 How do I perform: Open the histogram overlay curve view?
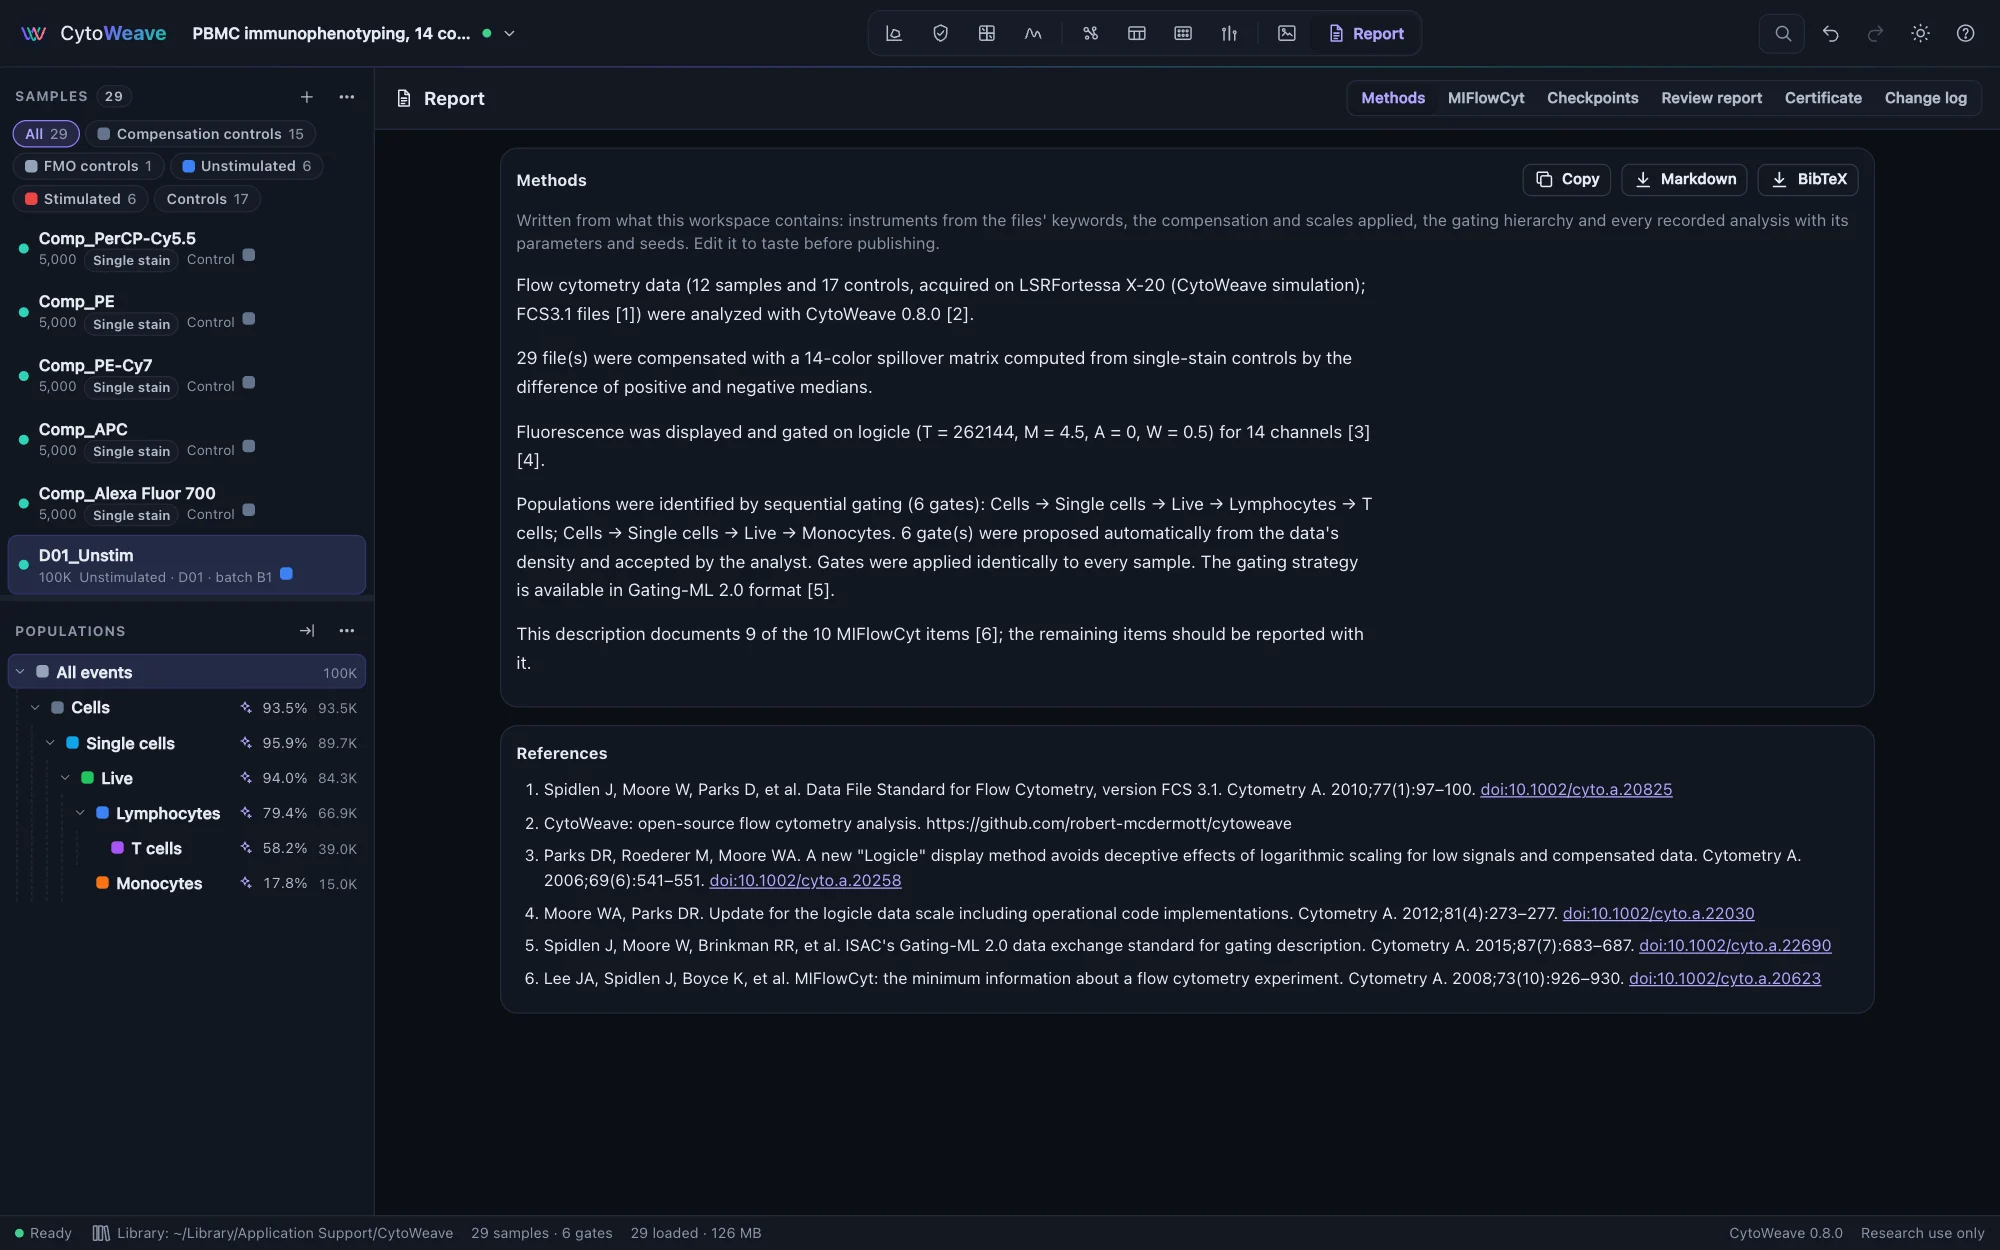tap(1033, 33)
